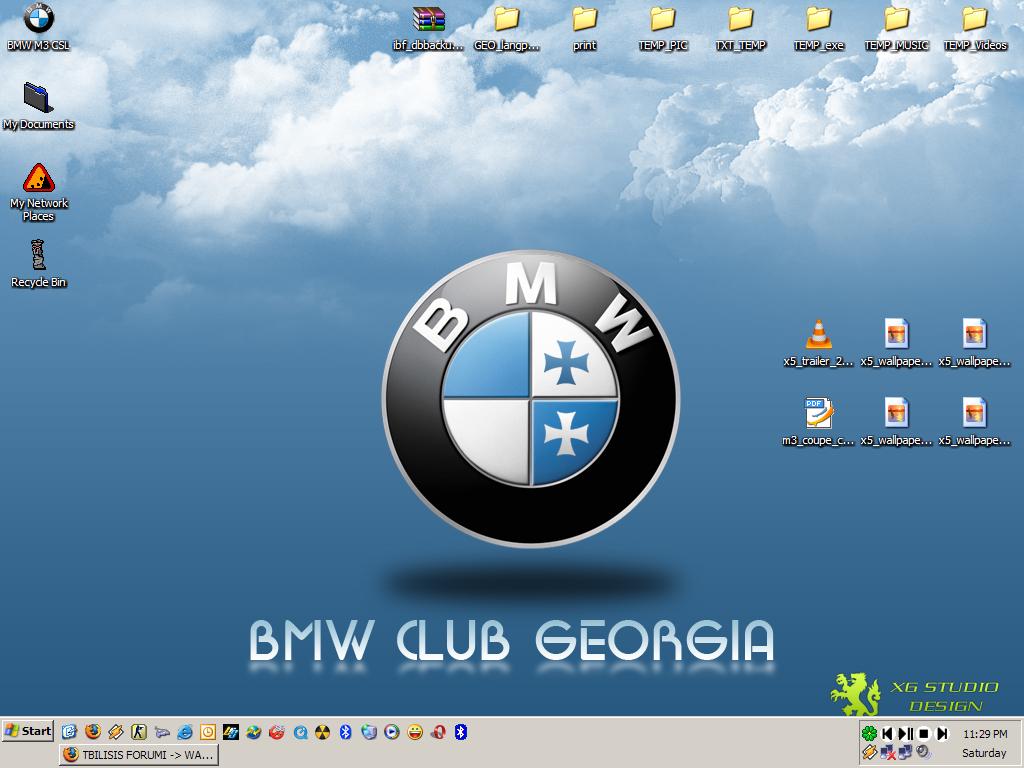Launch QuickTime Player from Quick Launch
The height and width of the screenshot is (768, 1024).
point(300,732)
